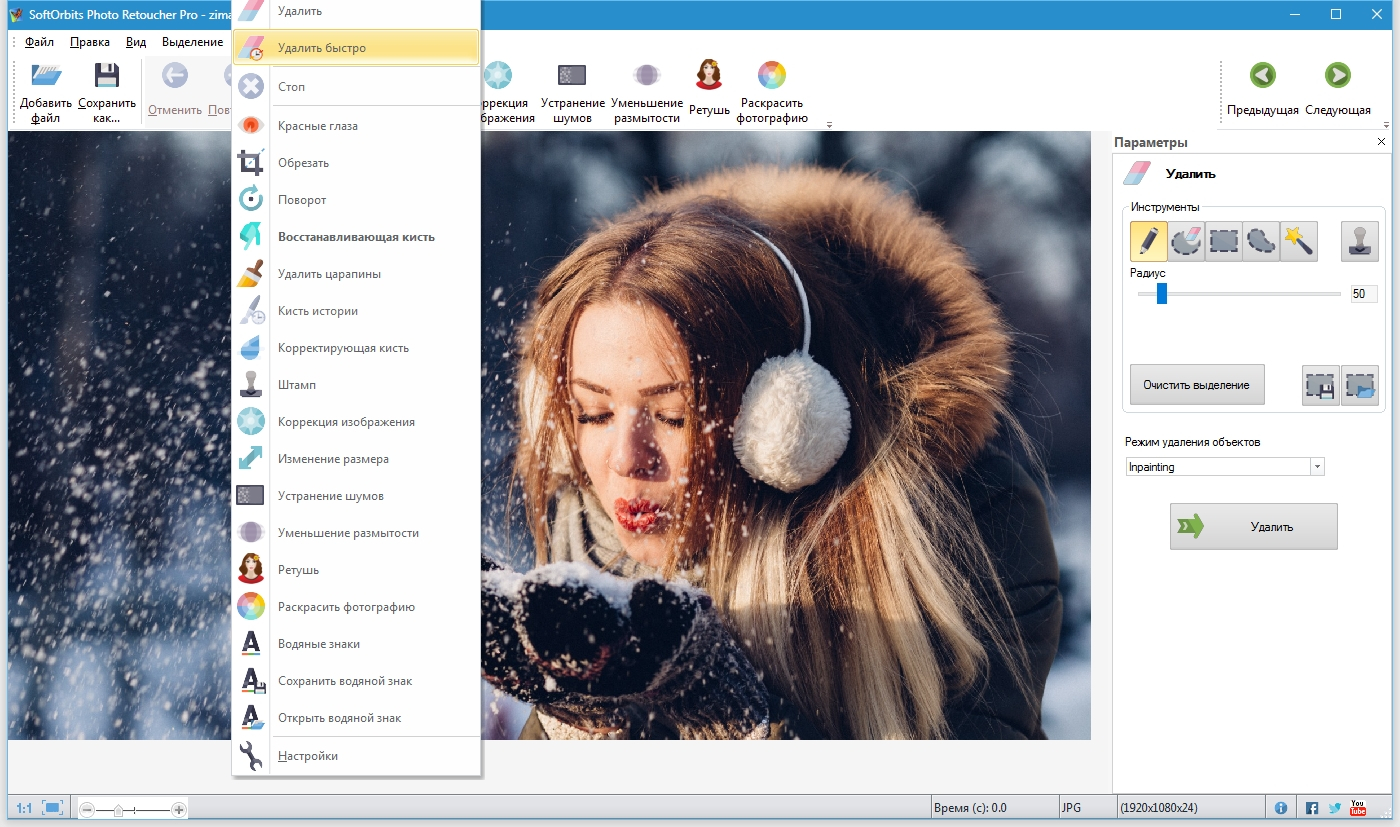
Task: Open the YouTube link icon in status bar
Action: 1357,808
